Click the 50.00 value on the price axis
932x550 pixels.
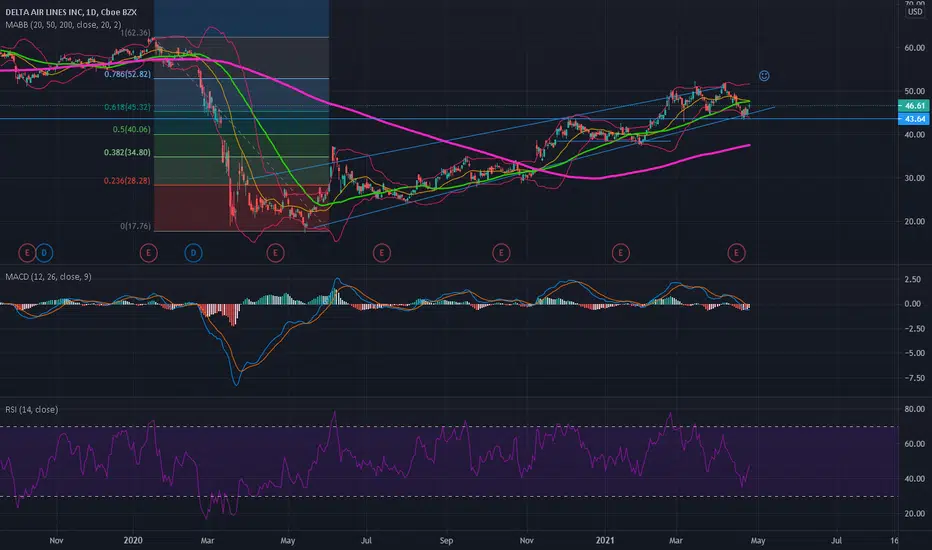click(915, 91)
